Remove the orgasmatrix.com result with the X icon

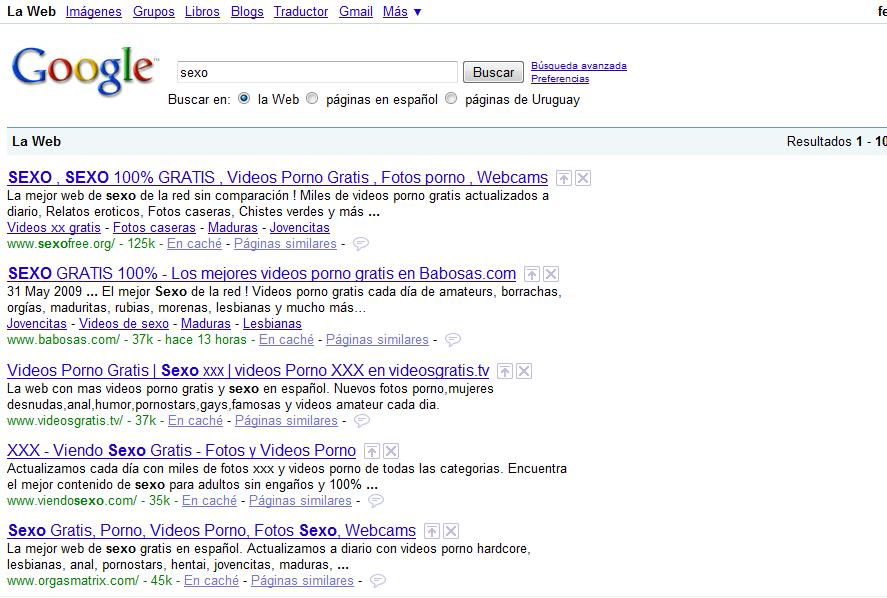[x=451, y=531]
